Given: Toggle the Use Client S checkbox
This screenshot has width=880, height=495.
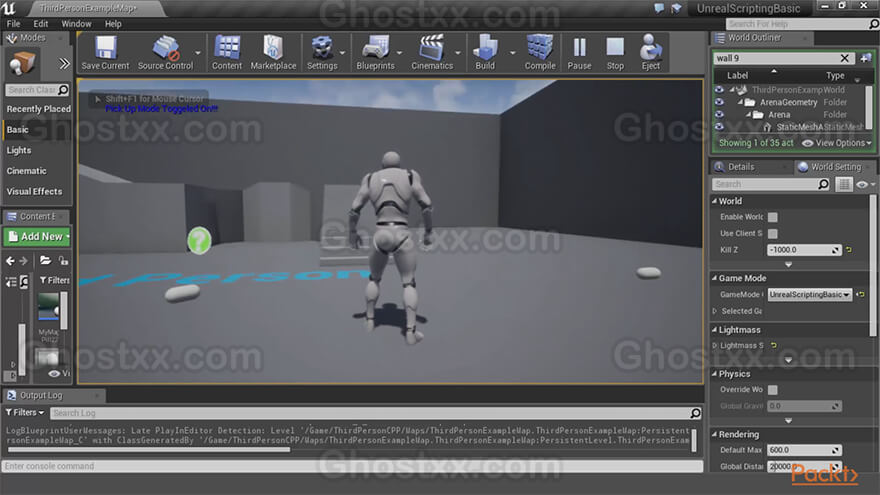Looking at the screenshot, I should (773, 233).
